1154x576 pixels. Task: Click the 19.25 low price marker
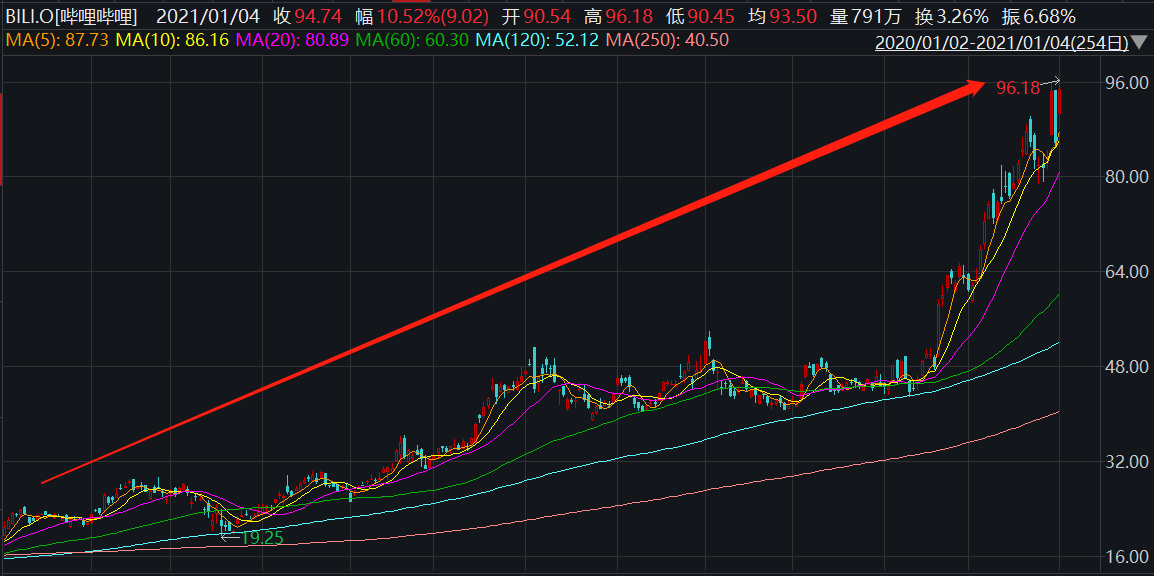[x=262, y=536]
